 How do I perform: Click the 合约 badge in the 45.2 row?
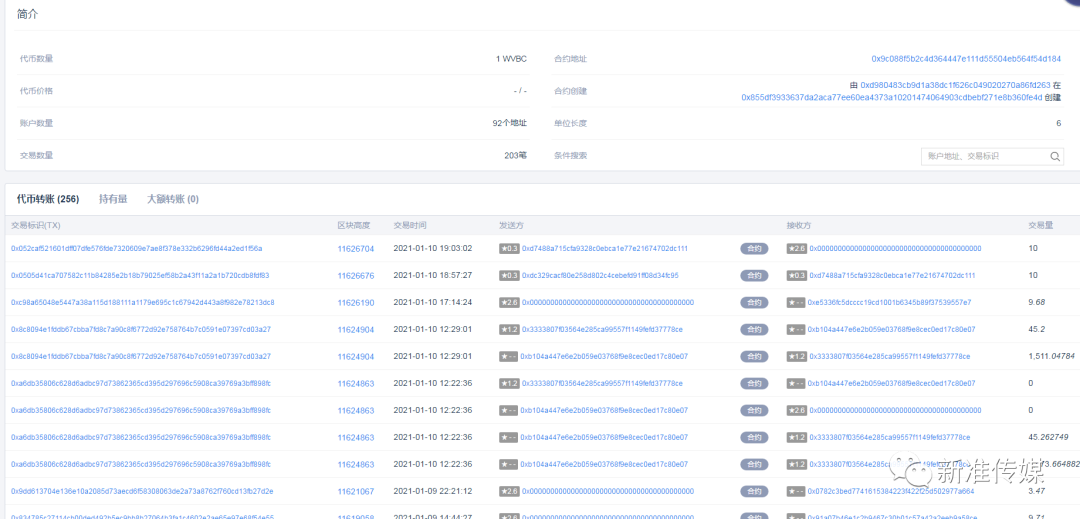point(754,330)
